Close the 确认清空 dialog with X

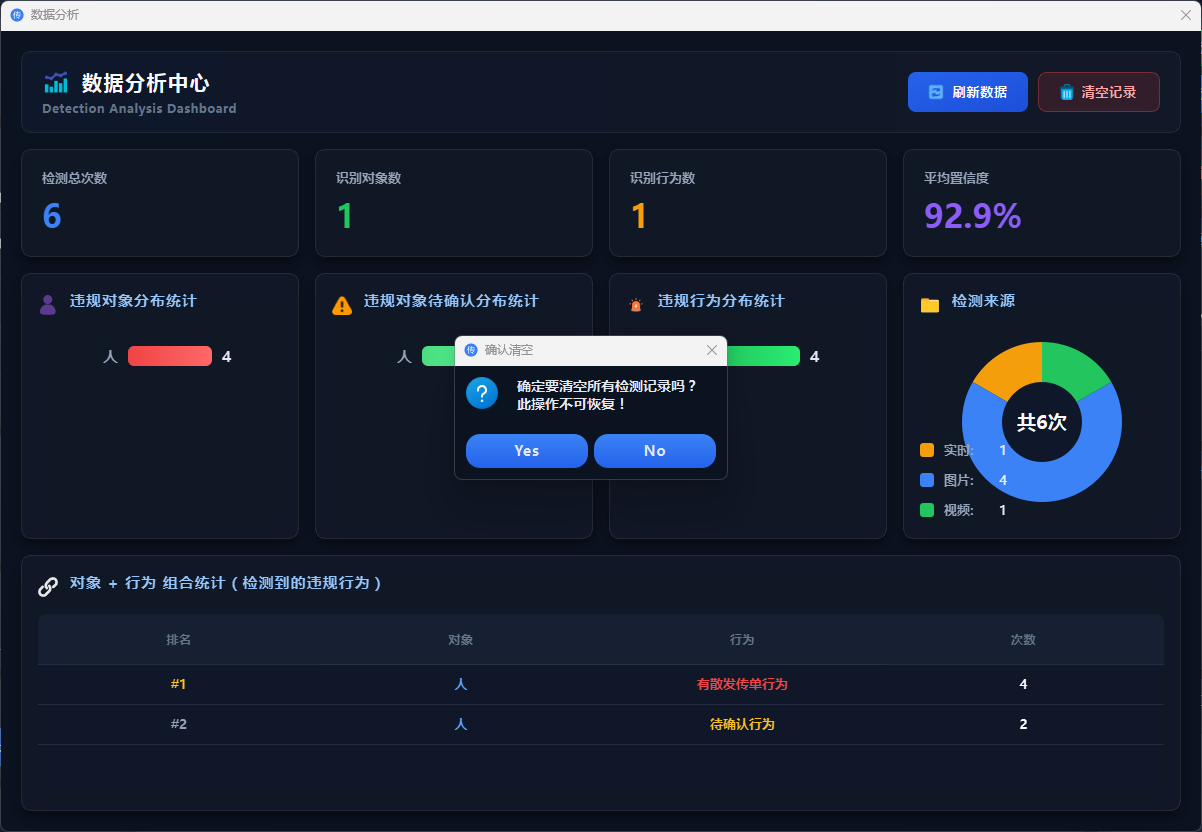point(712,350)
